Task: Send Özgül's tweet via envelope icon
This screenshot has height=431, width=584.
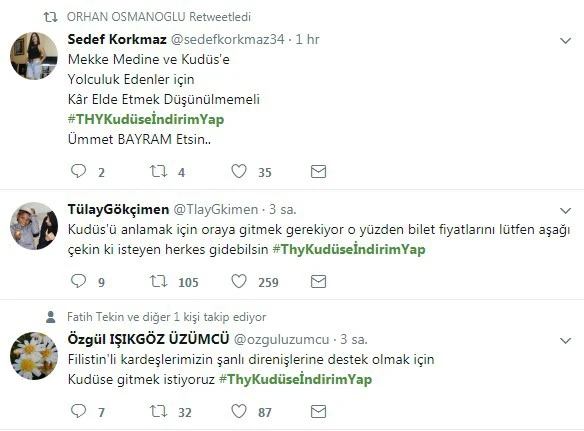Action: pyautogui.click(x=318, y=411)
